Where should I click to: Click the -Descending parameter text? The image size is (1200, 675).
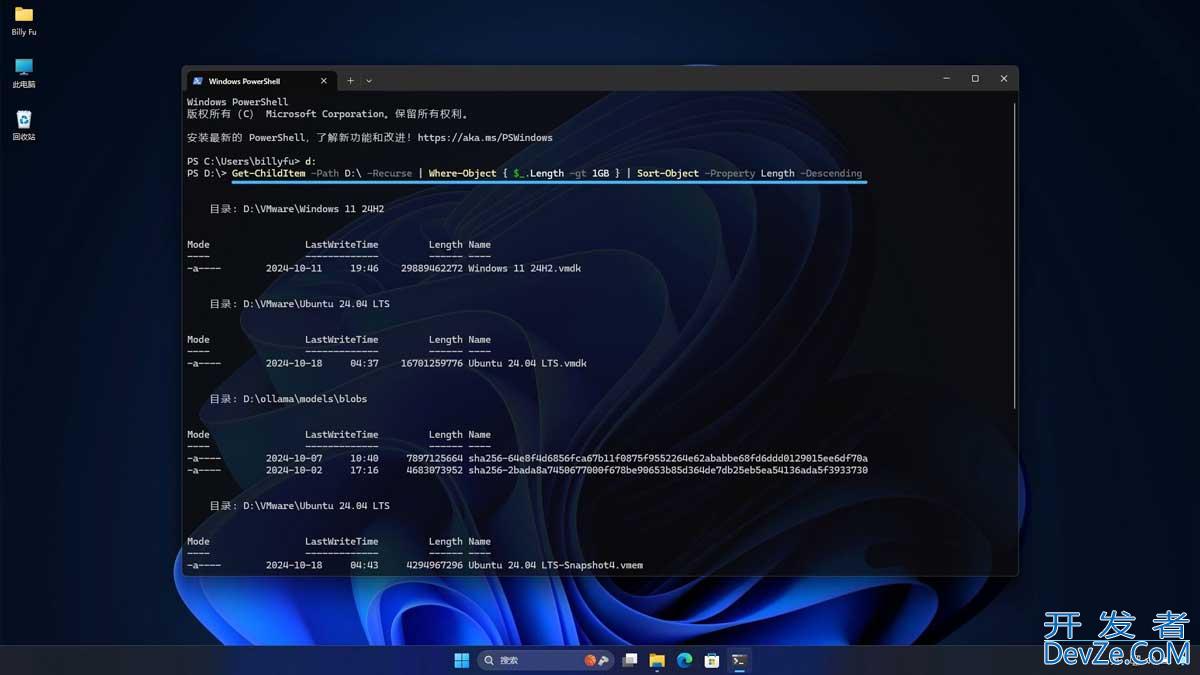point(831,174)
